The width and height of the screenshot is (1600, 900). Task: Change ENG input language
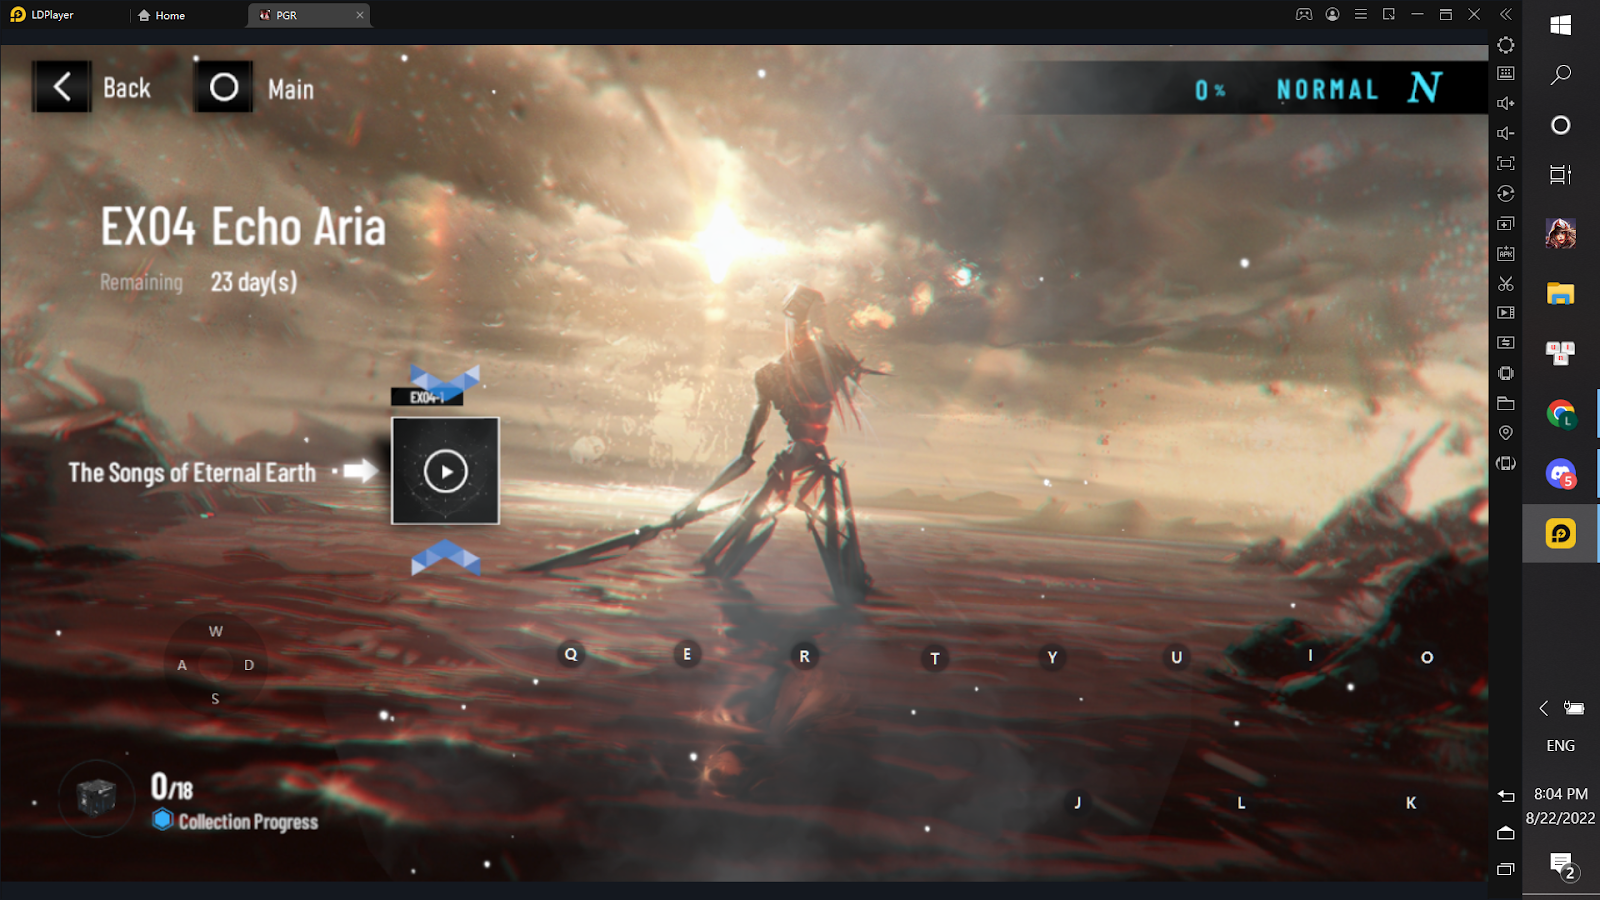[1561, 746]
